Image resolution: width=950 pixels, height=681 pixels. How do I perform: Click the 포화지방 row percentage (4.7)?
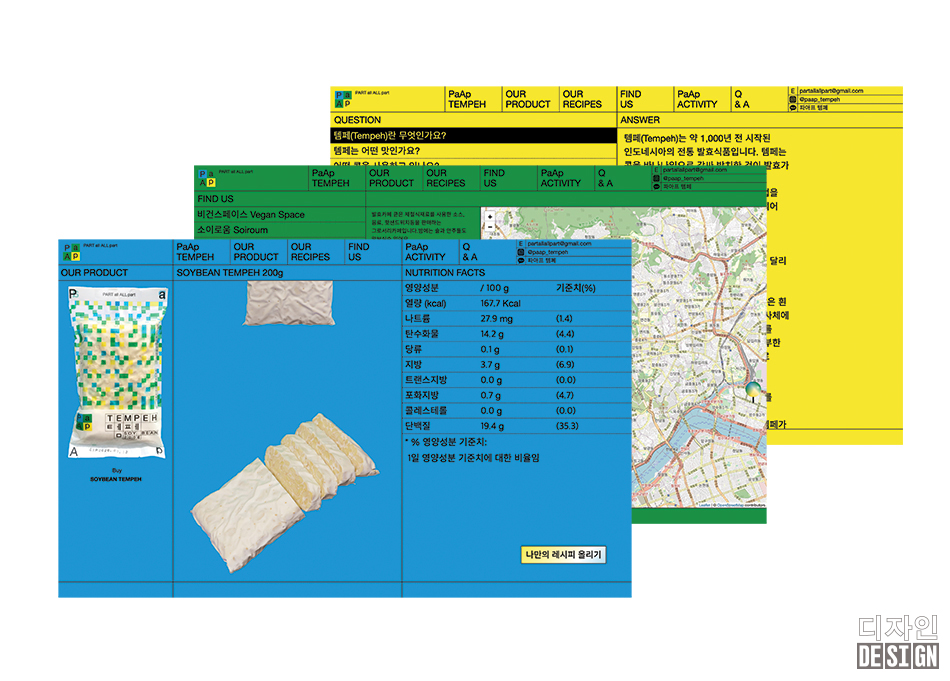(x=565, y=395)
